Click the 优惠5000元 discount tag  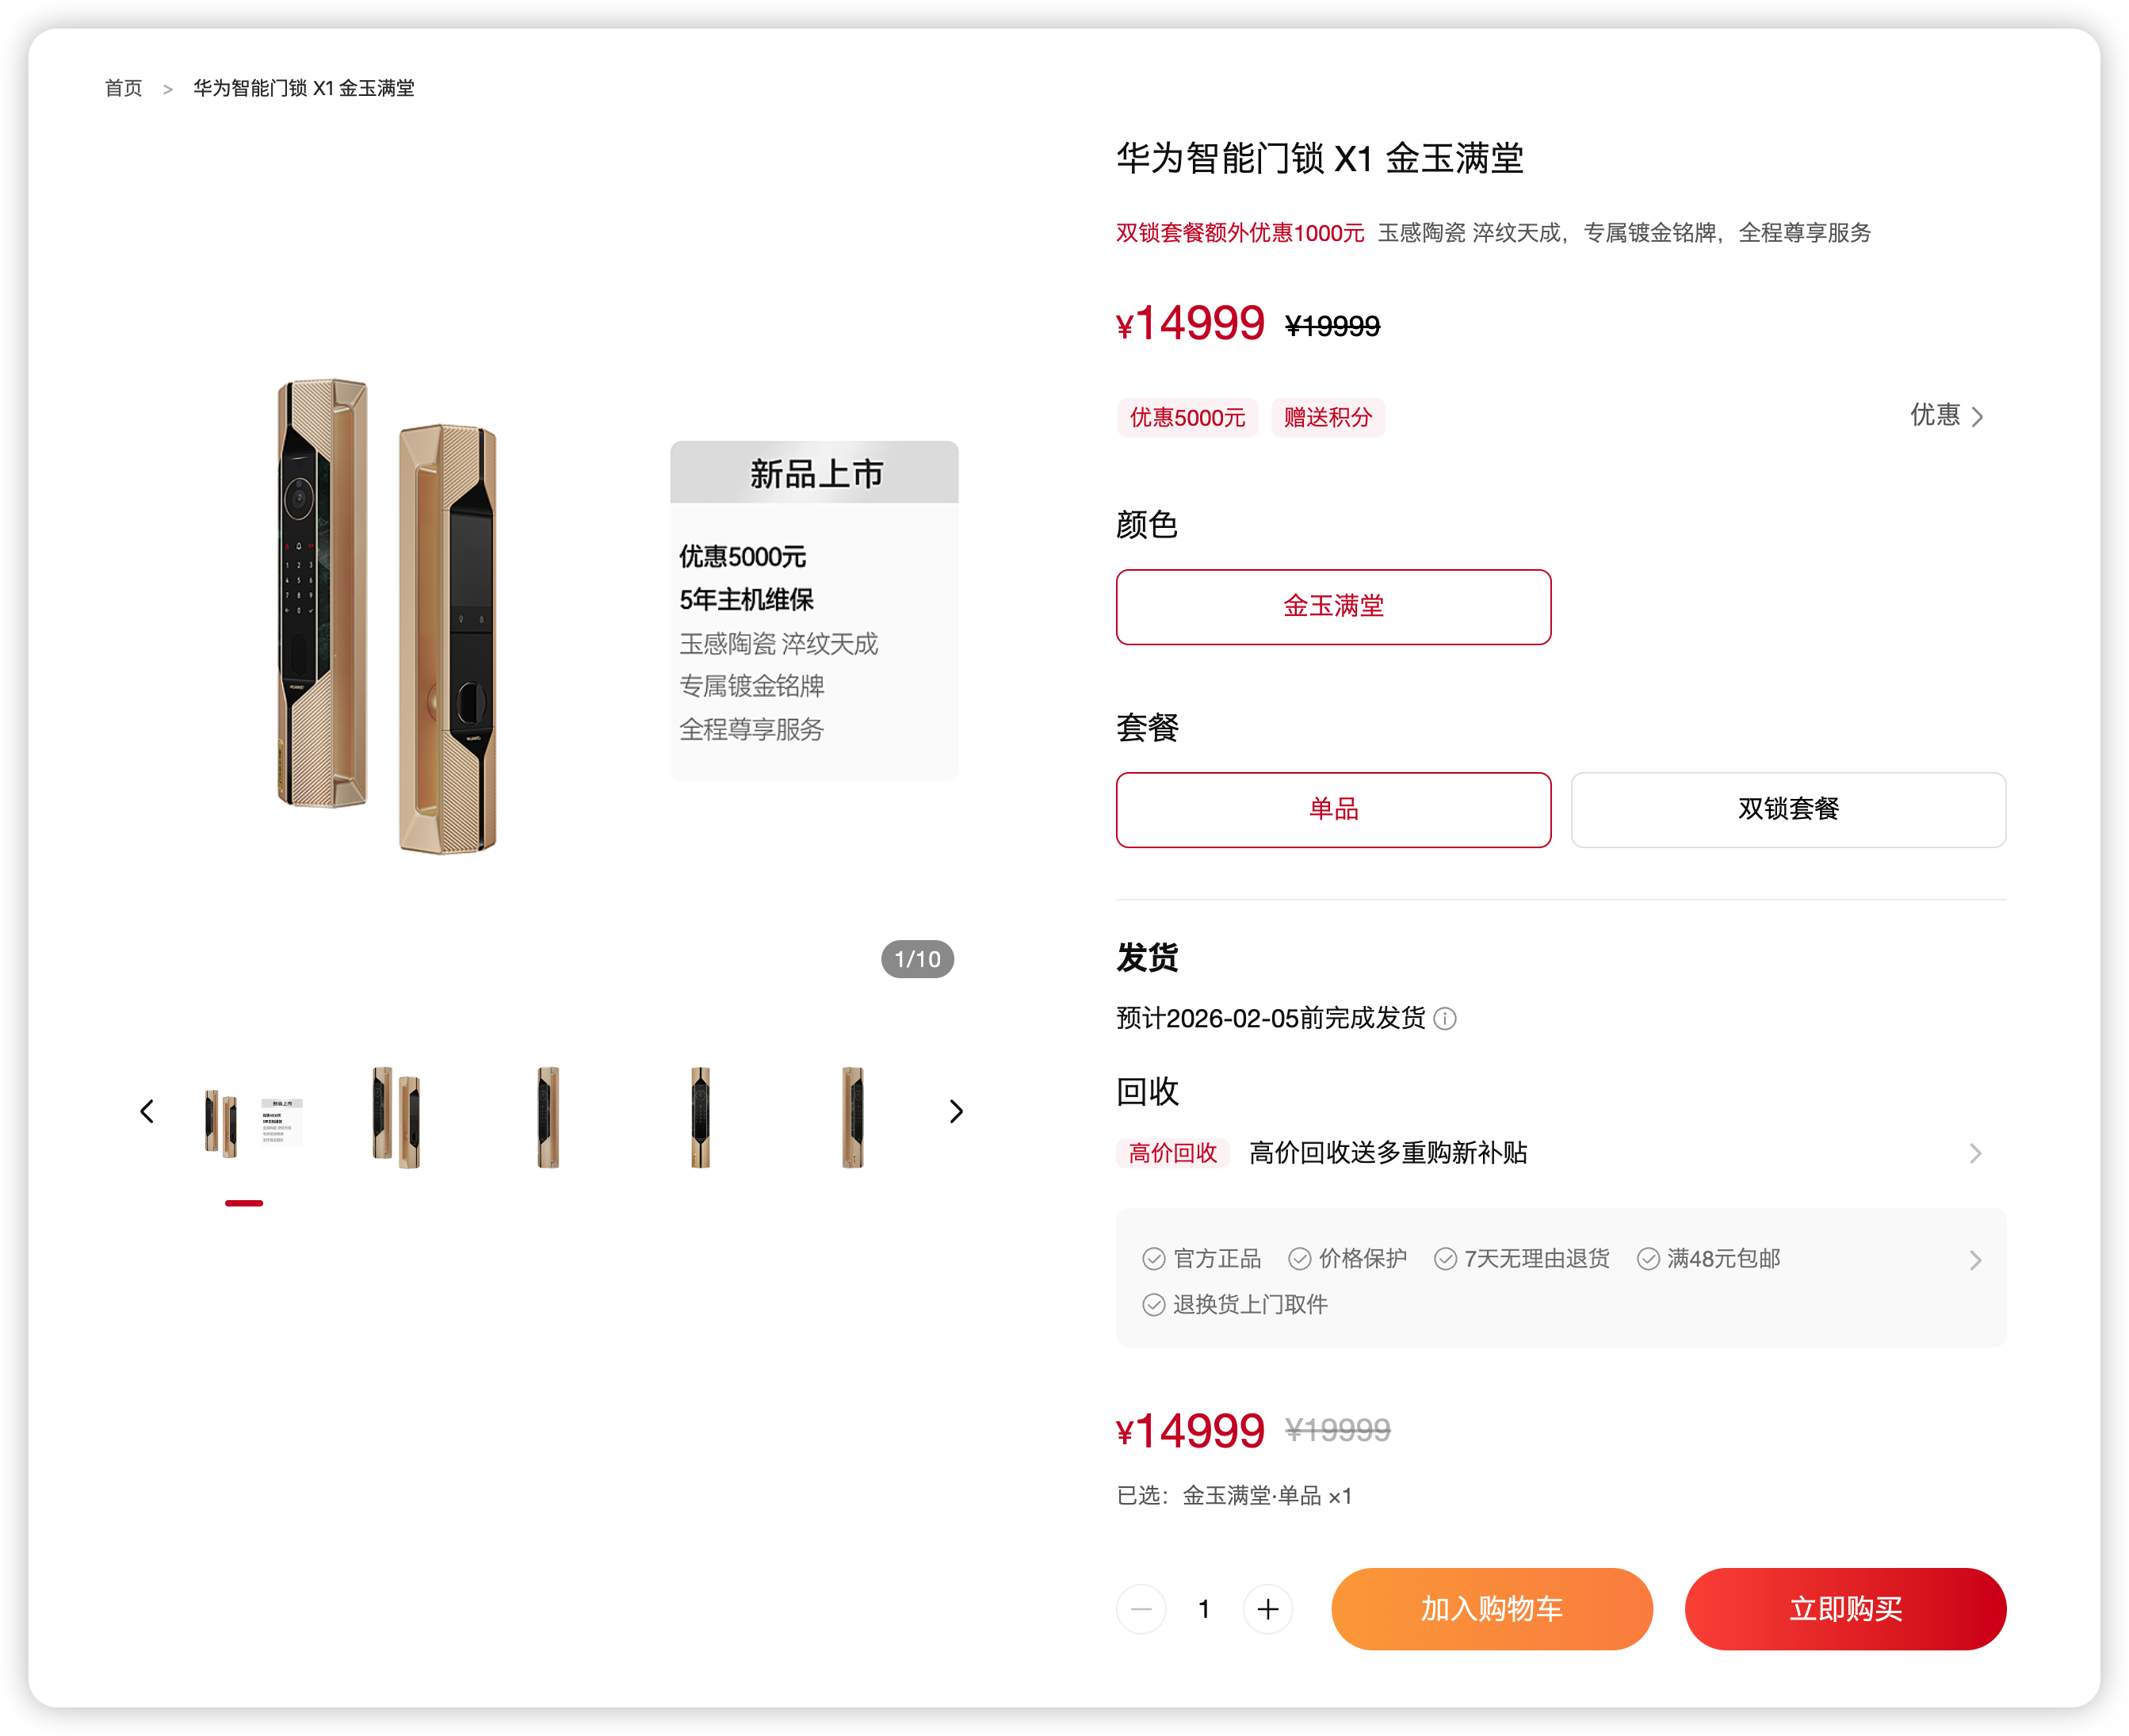pyautogui.click(x=1187, y=417)
